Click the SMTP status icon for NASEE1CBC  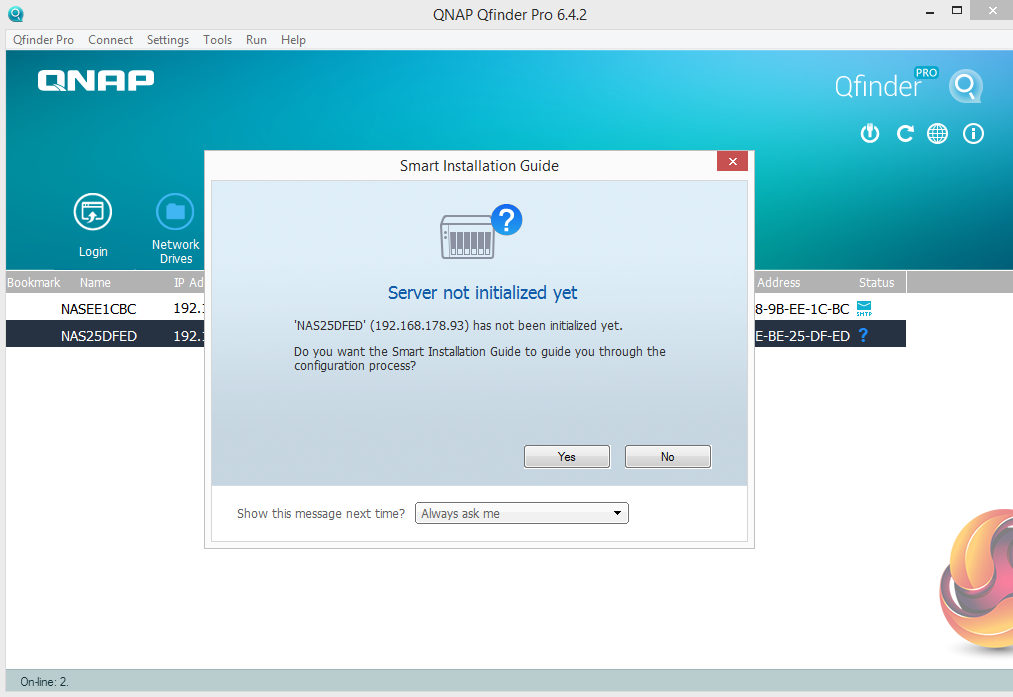864,309
